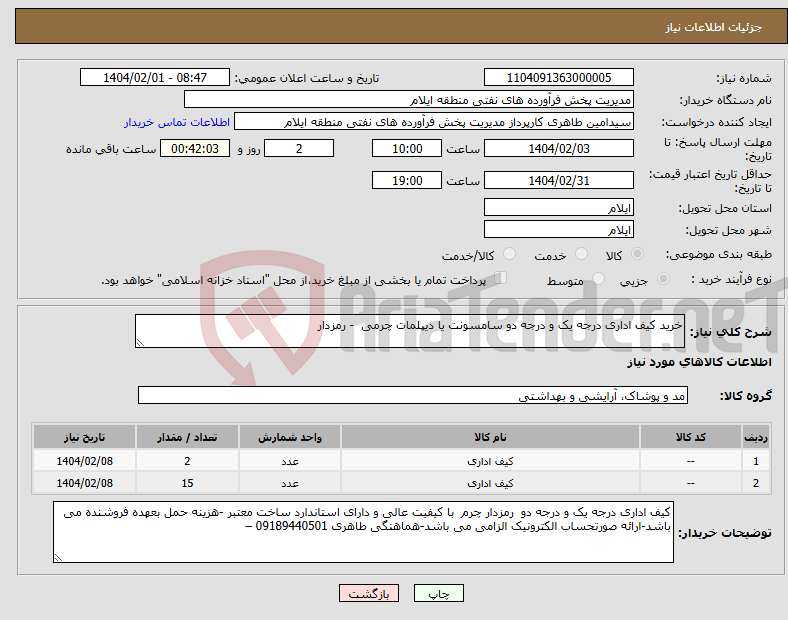Click the remaining time field 00:42:03
Viewport: 788px width, 620px height.
[x=195, y=148]
